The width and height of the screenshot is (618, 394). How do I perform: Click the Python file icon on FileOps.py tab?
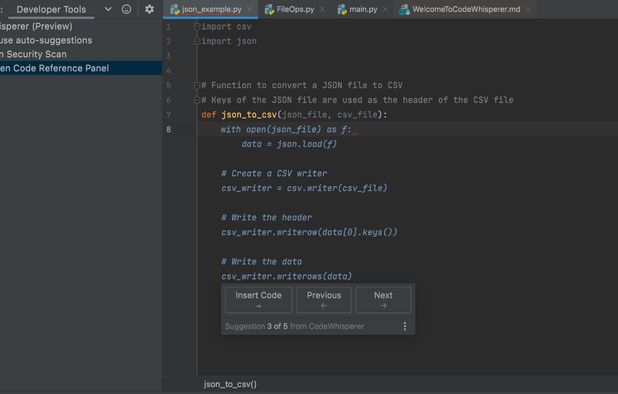tap(269, 9)
